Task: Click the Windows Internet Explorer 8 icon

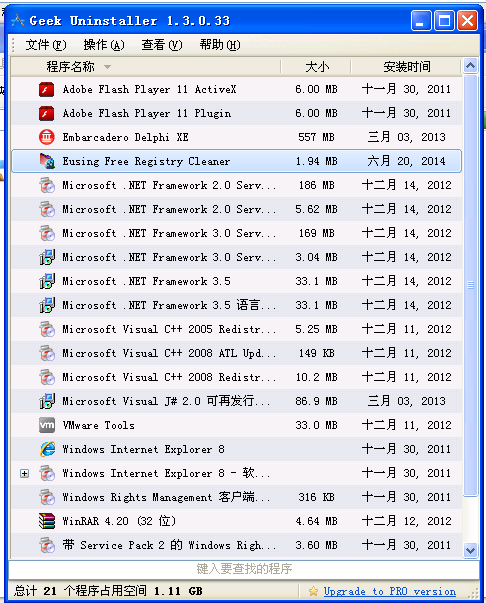Action: 47,449
